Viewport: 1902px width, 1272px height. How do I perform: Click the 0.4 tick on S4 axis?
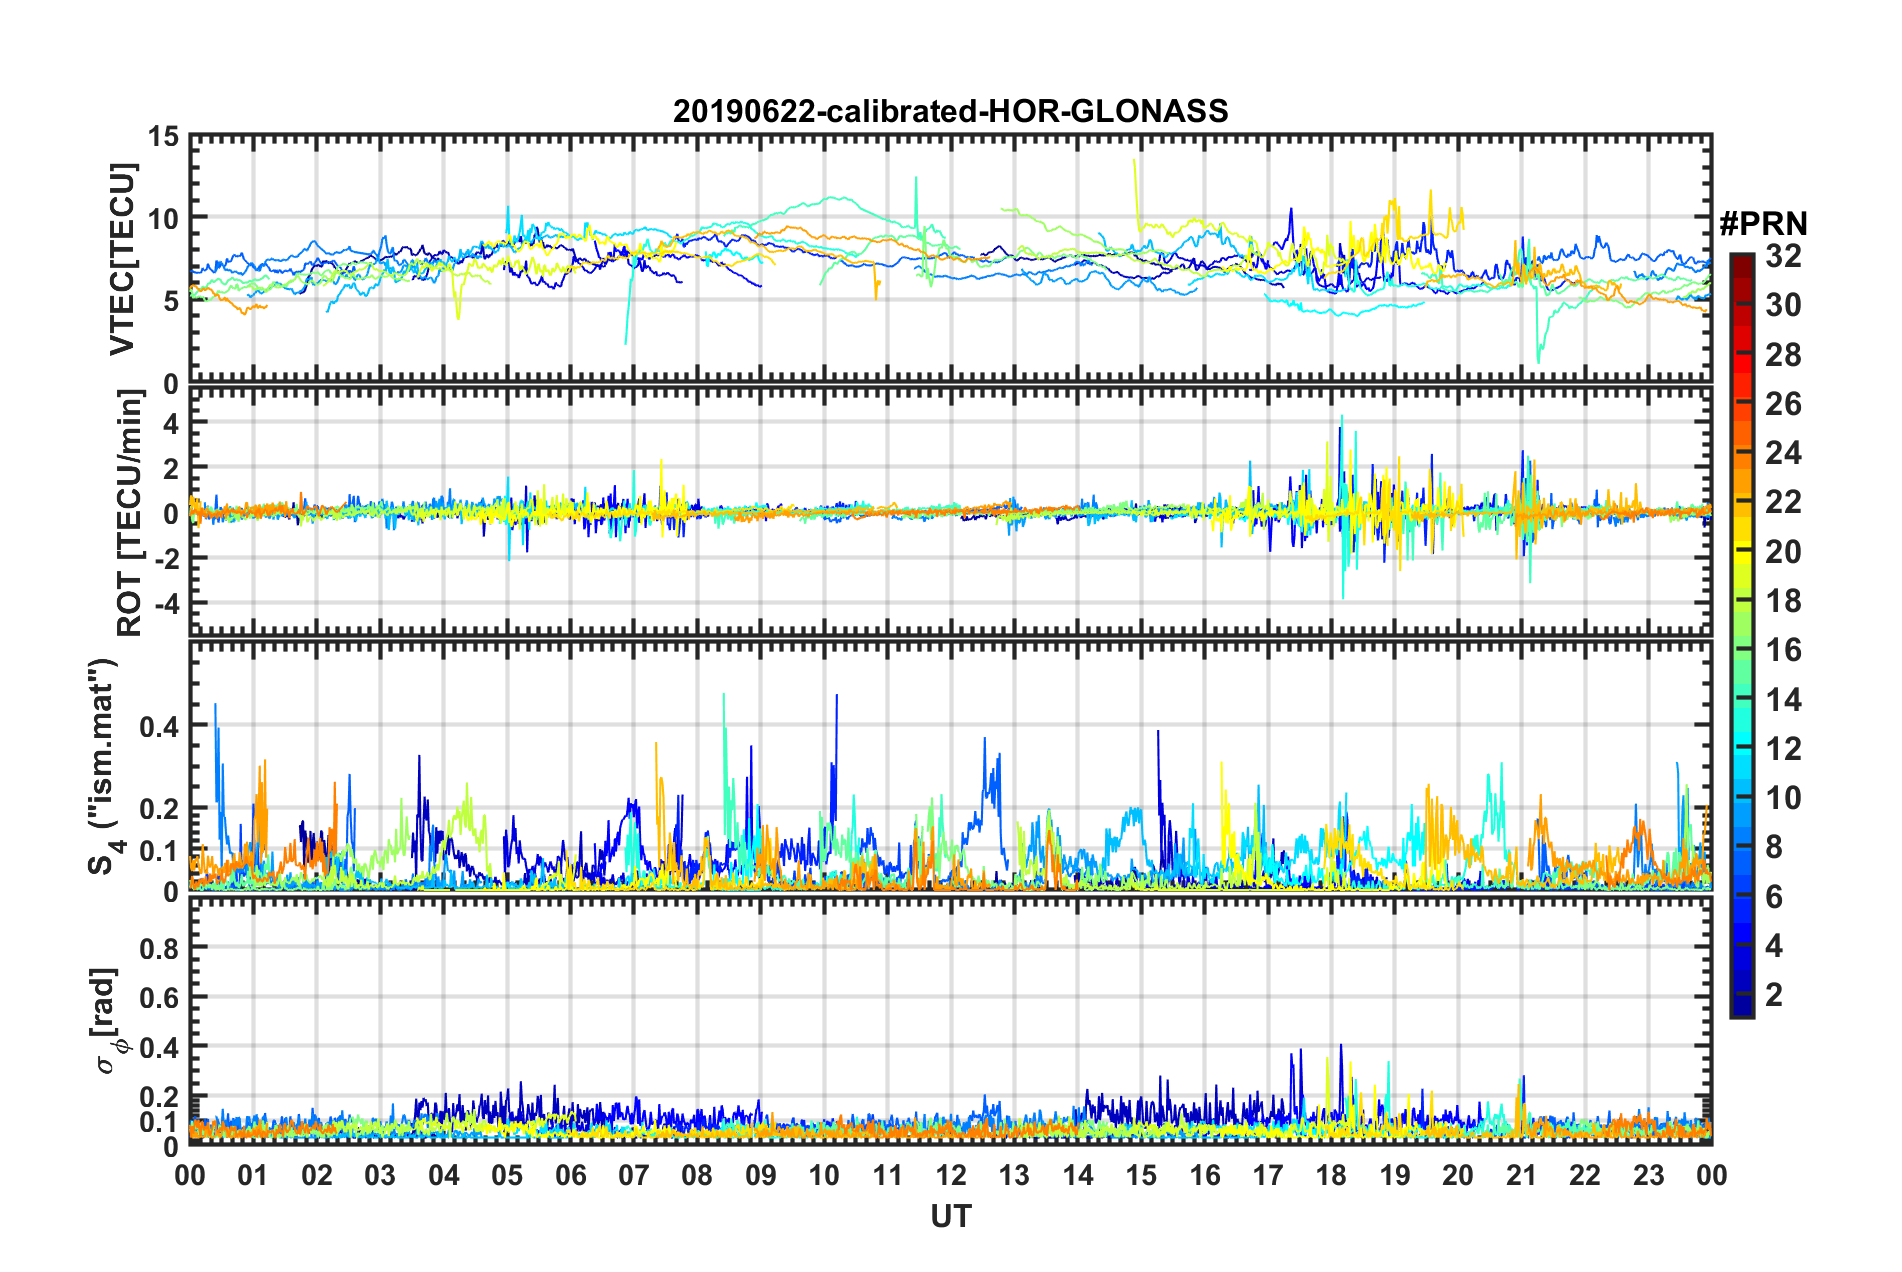click(x=159, y=726)
